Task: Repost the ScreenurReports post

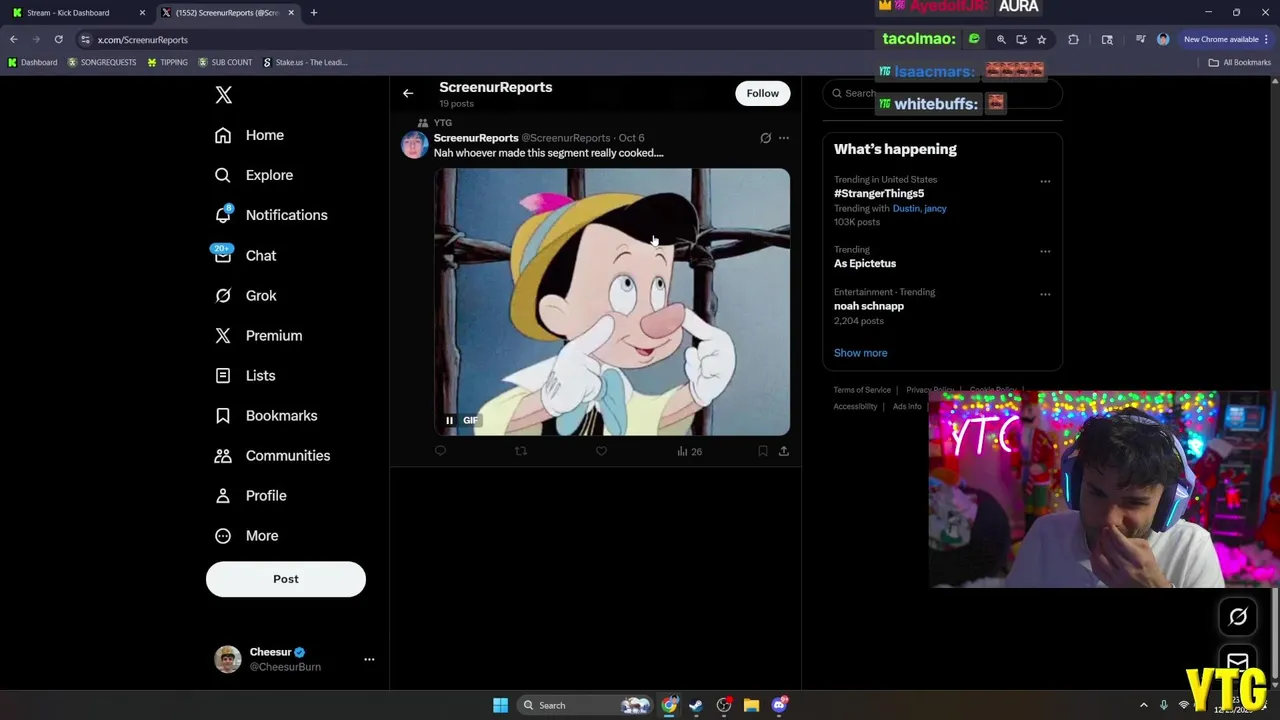Action: (x=521, y=451)
